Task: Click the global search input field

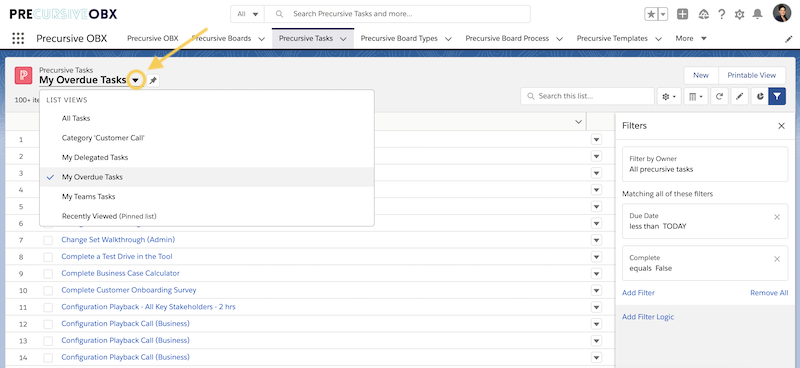Action: 398,14
